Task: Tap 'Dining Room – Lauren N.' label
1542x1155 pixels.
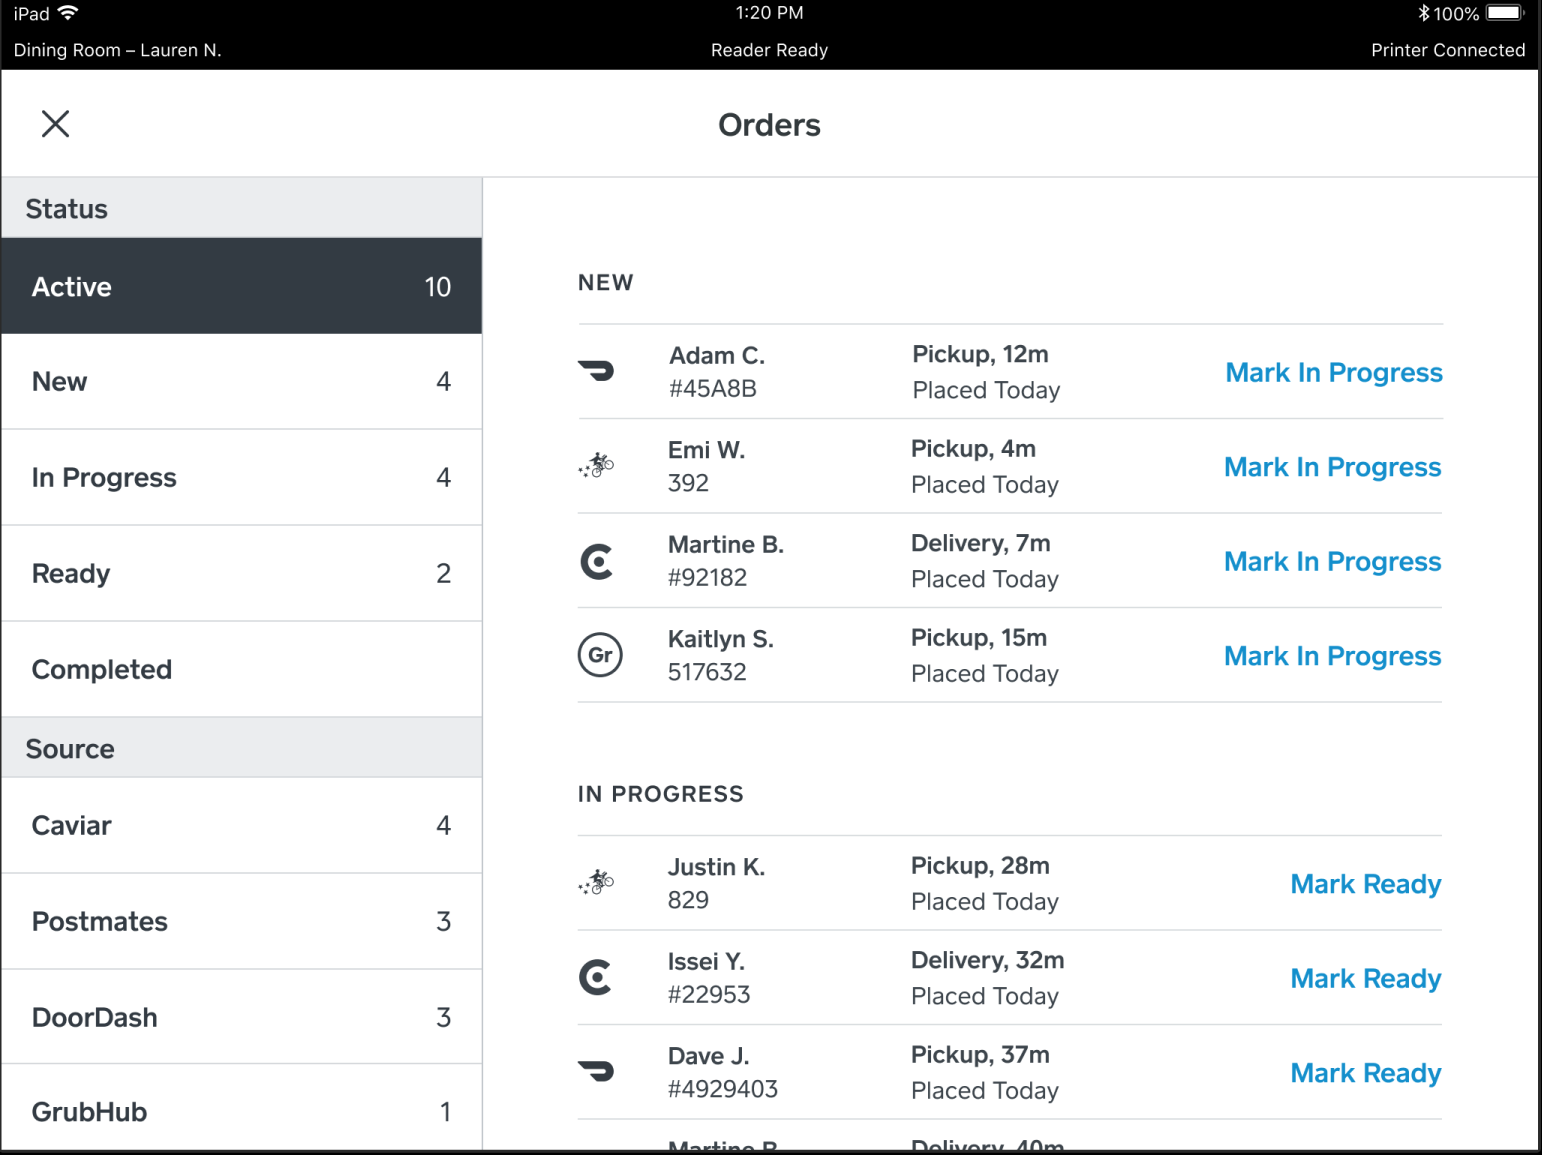Action: click(118, 50)
